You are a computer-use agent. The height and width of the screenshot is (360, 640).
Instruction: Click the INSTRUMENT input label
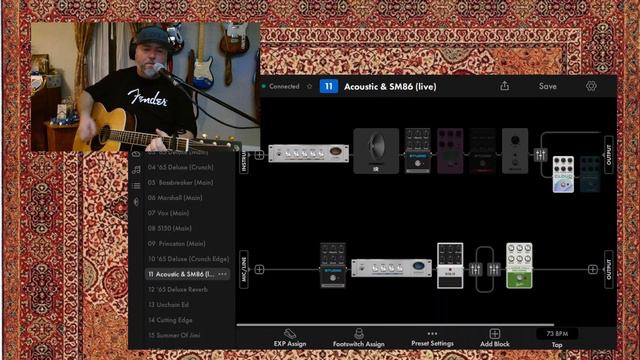[x=244, y=161]
